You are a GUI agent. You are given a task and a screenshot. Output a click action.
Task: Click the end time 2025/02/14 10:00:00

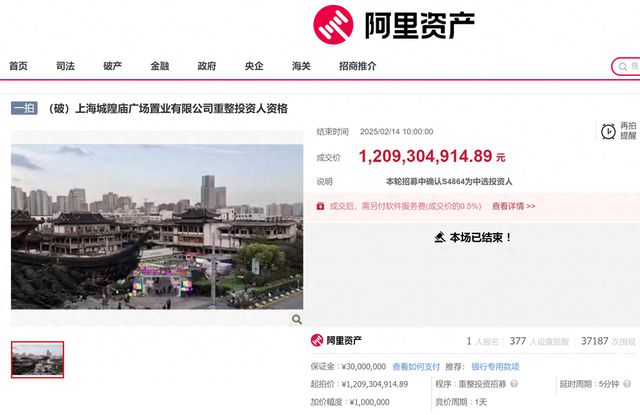click(x=396, y=132)
